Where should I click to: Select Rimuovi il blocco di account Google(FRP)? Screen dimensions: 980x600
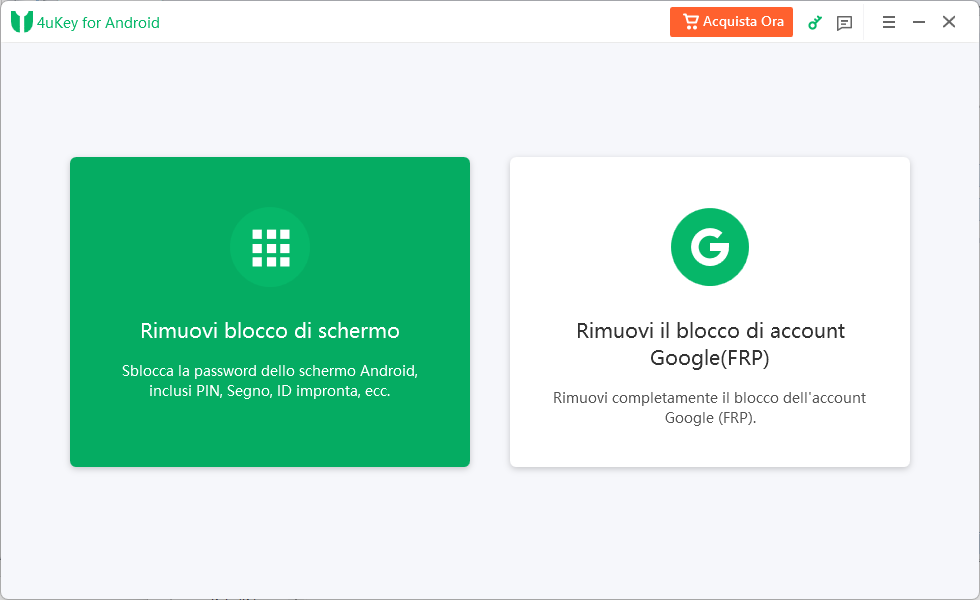tap(710, 344)
